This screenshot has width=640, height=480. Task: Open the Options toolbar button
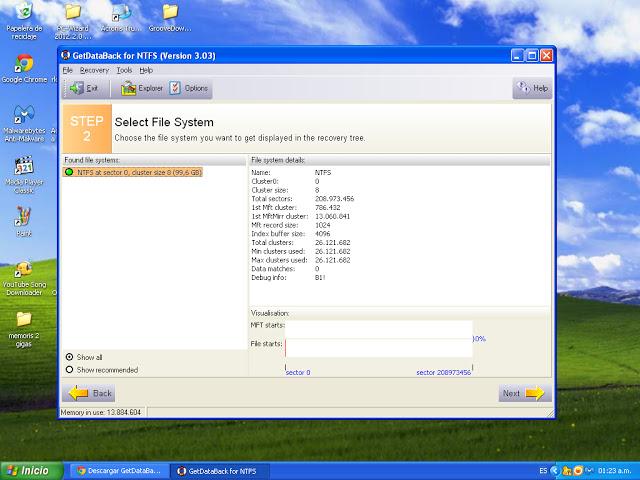[189, 88]
